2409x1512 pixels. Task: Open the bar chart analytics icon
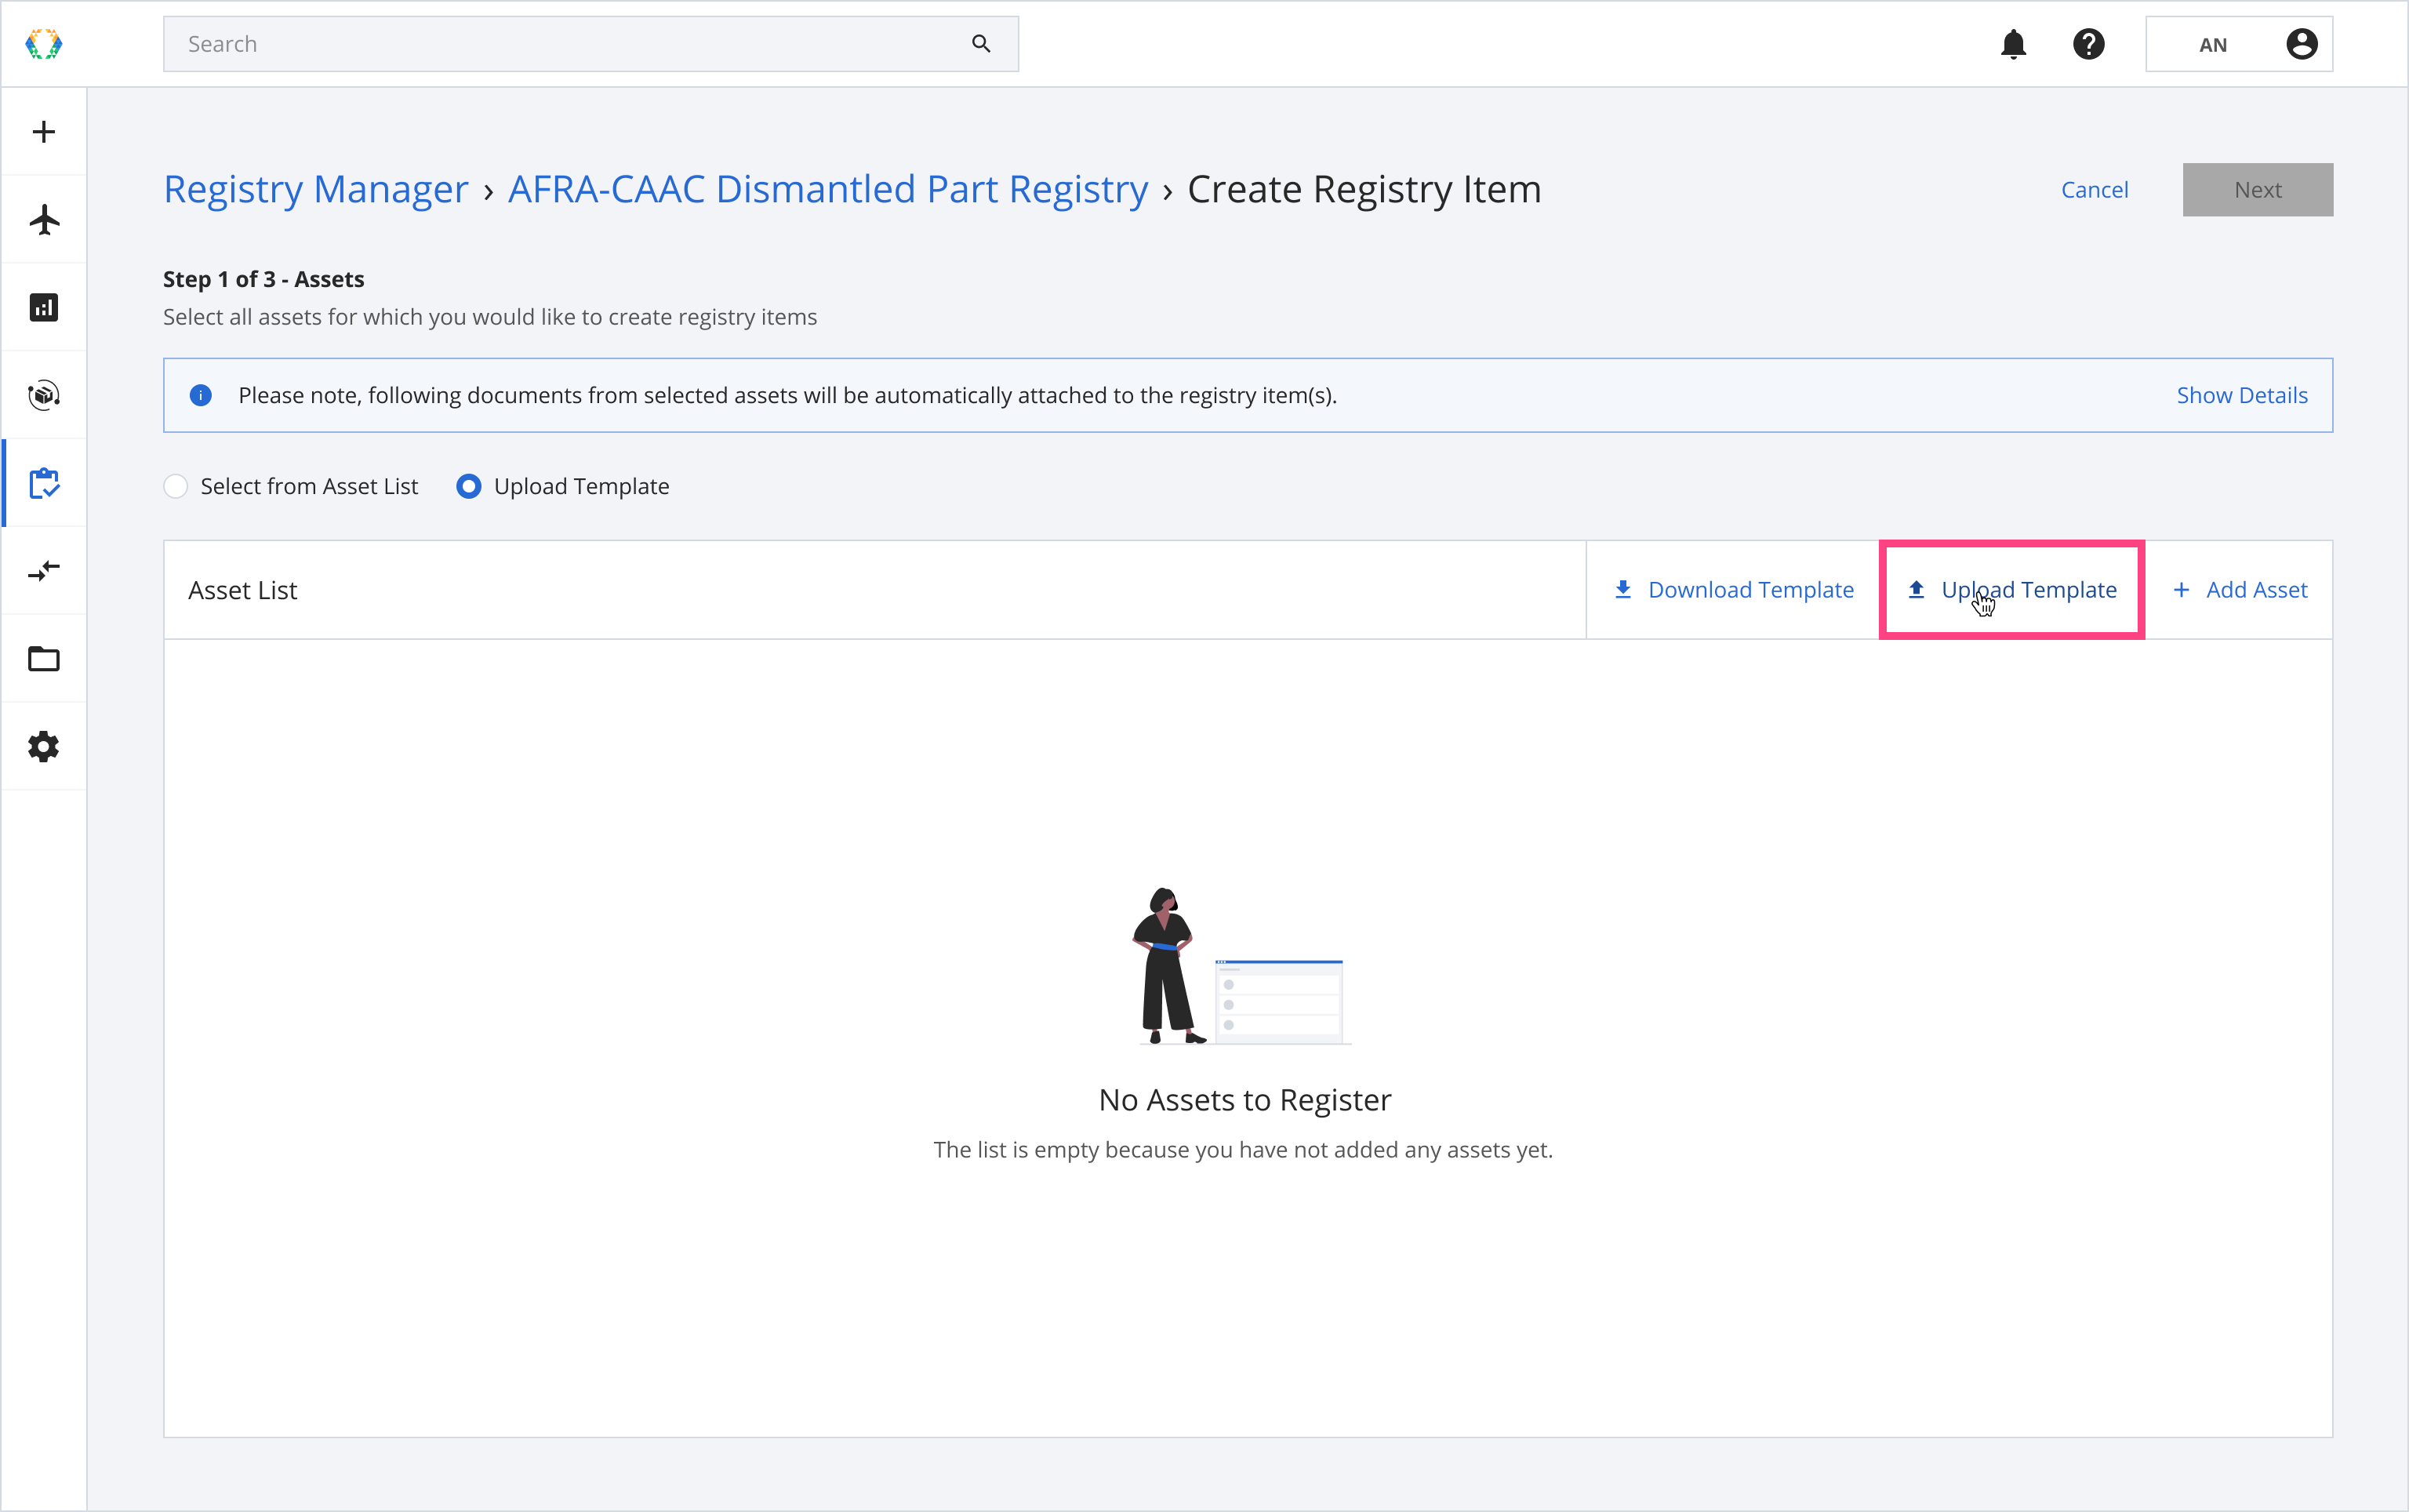click(43, 307)
